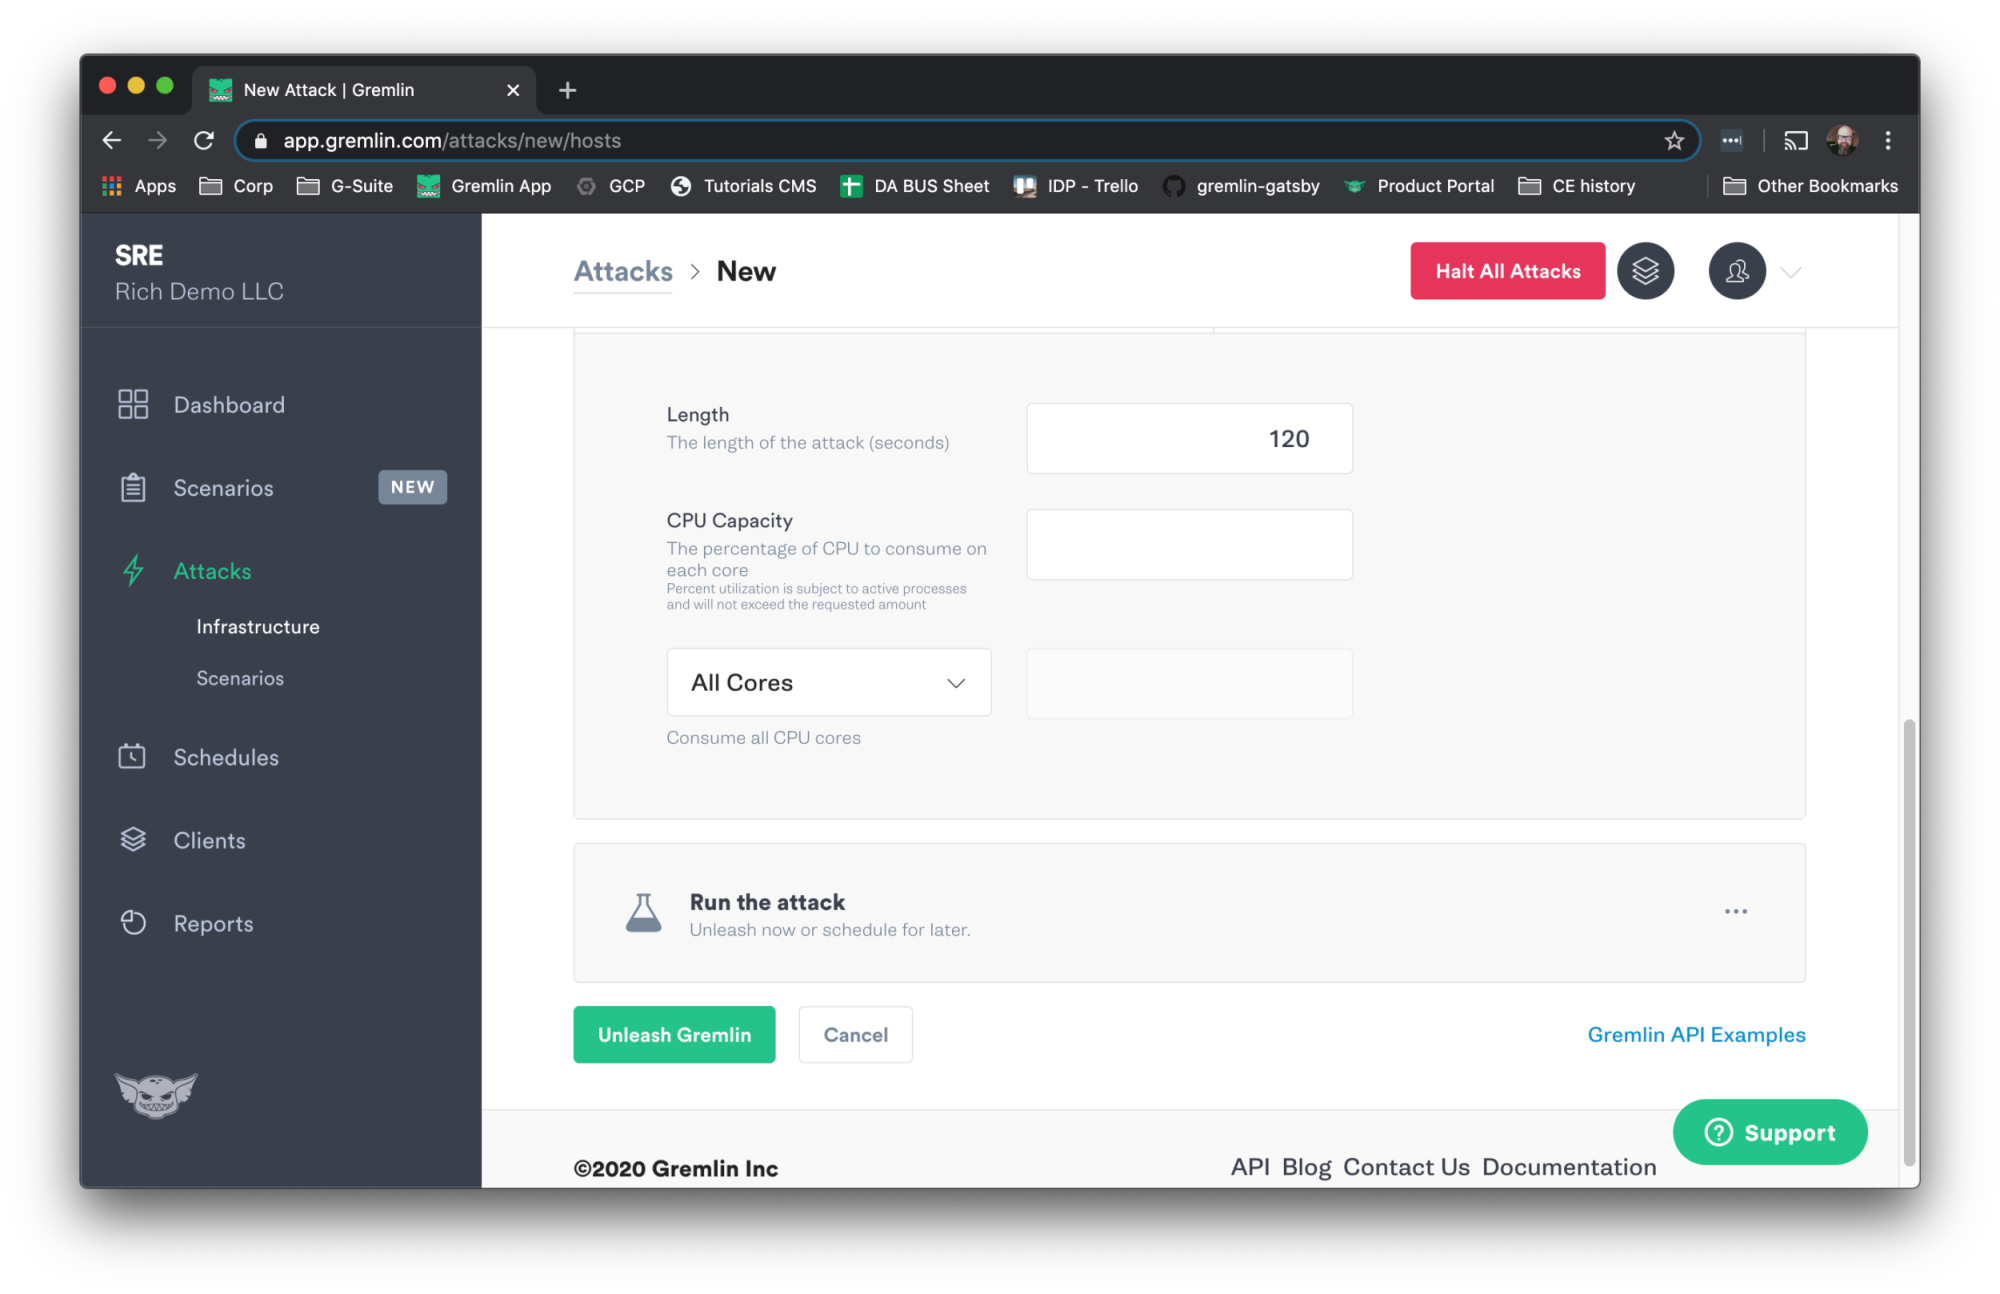
Task: Open the Contact Us footer link
Action: coord(1406,1166)
